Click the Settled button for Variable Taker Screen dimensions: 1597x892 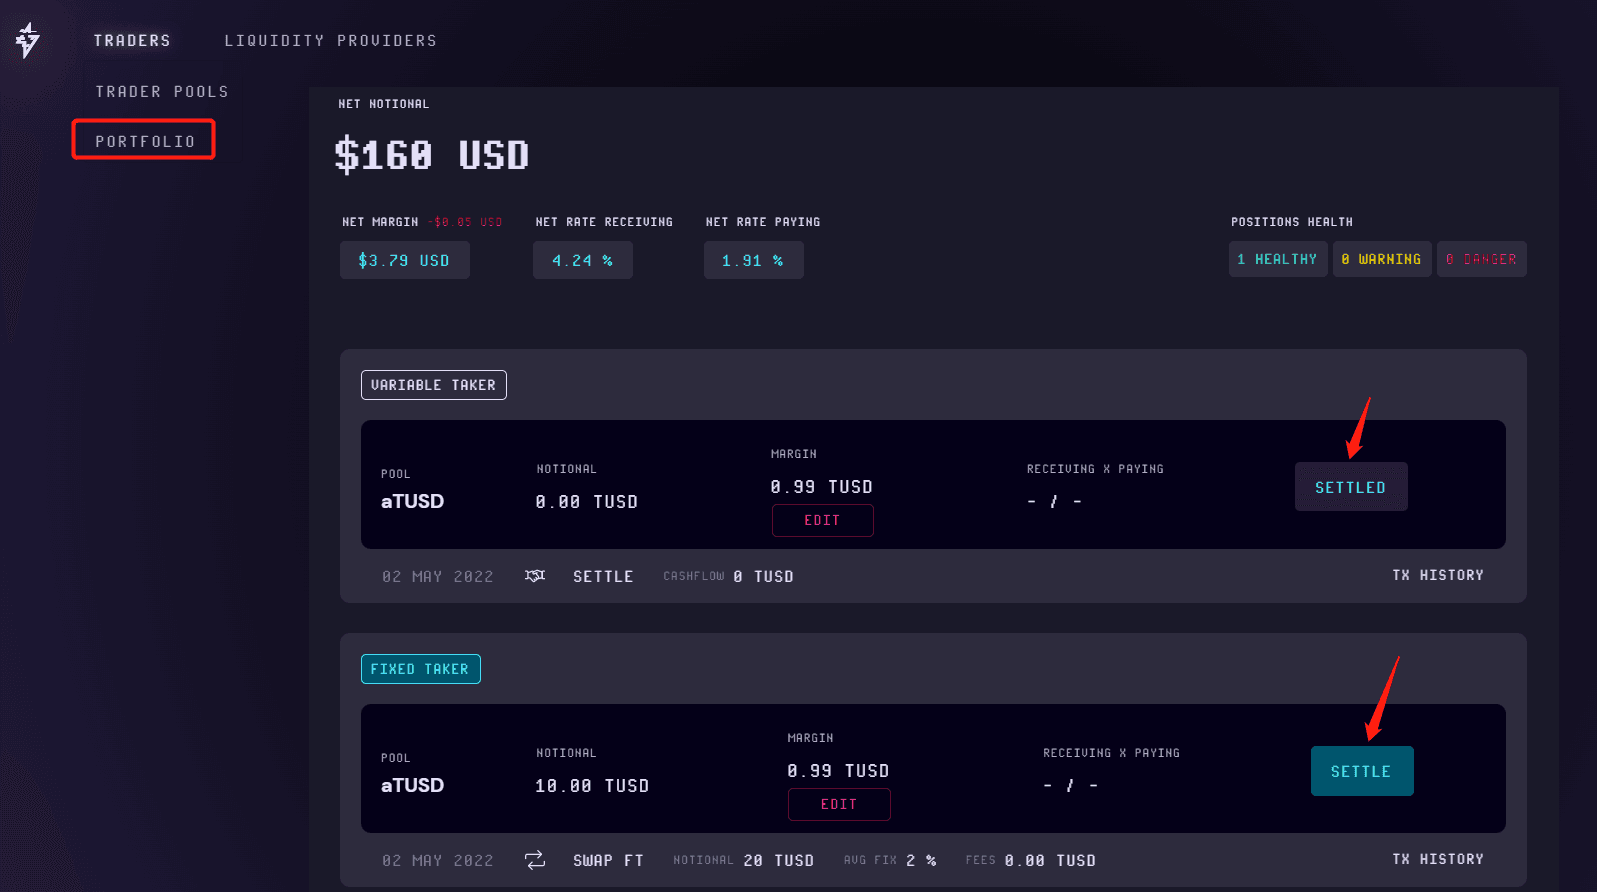pyautogui.click(x=1351, y=487)
